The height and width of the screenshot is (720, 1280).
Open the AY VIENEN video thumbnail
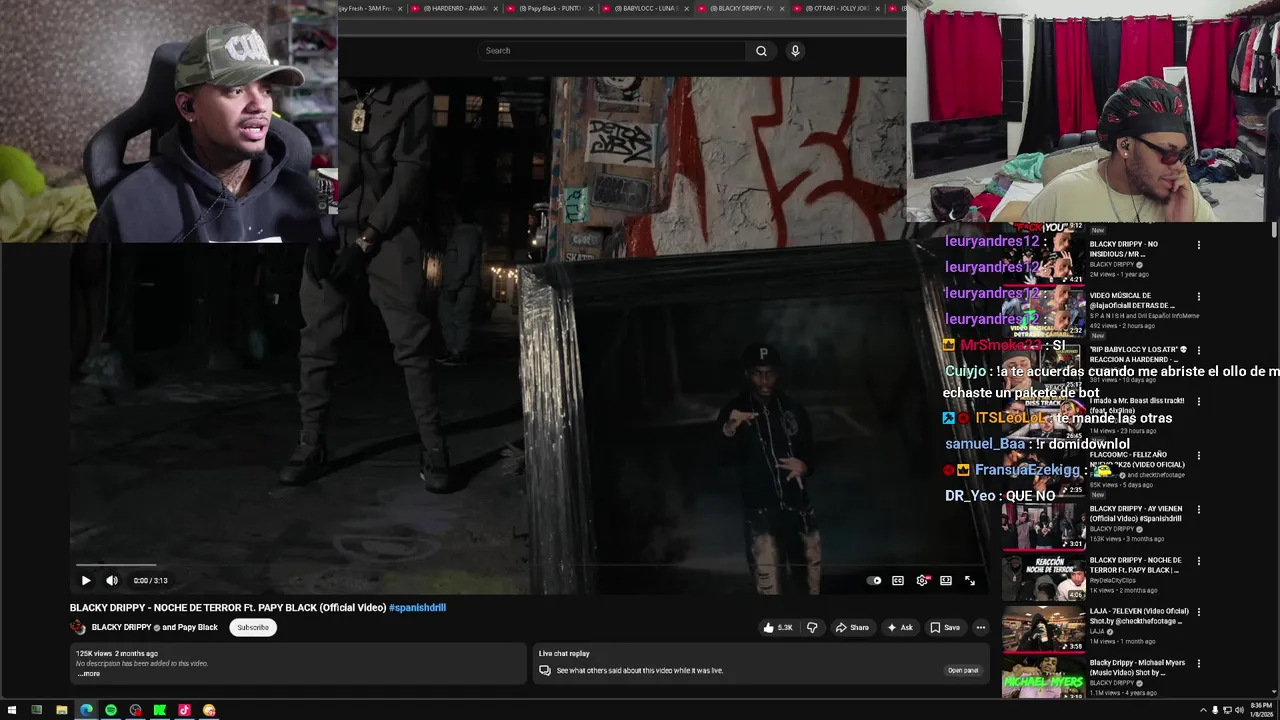[1044, 527]
